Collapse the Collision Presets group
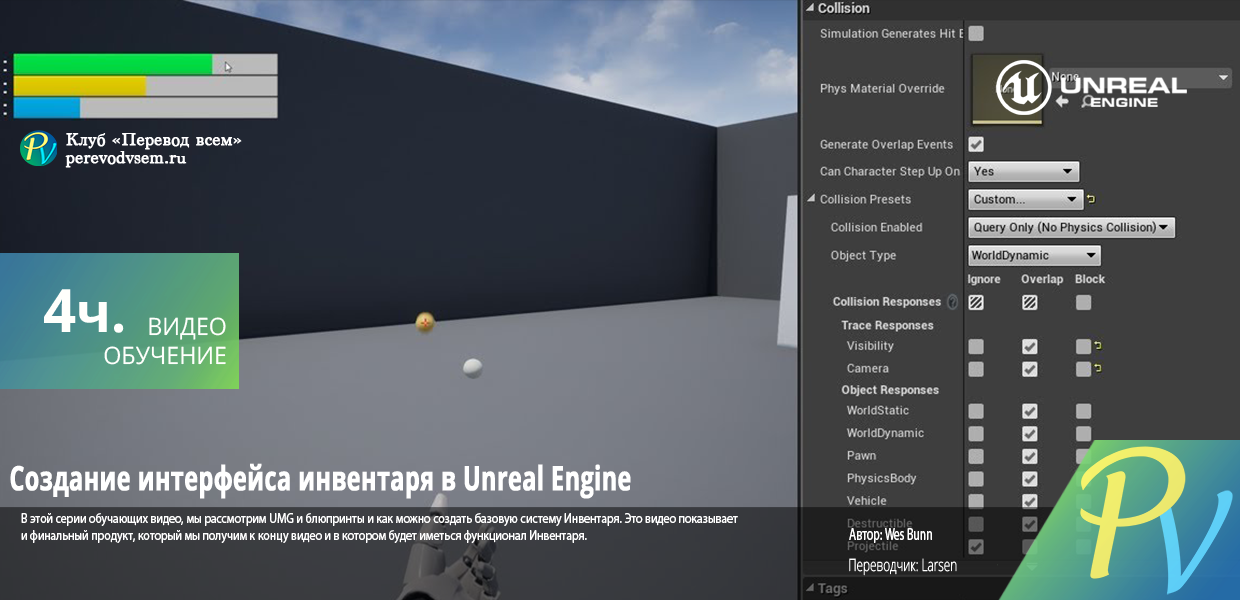Viewport: 1240px width, 600px height. pos(811,199)
